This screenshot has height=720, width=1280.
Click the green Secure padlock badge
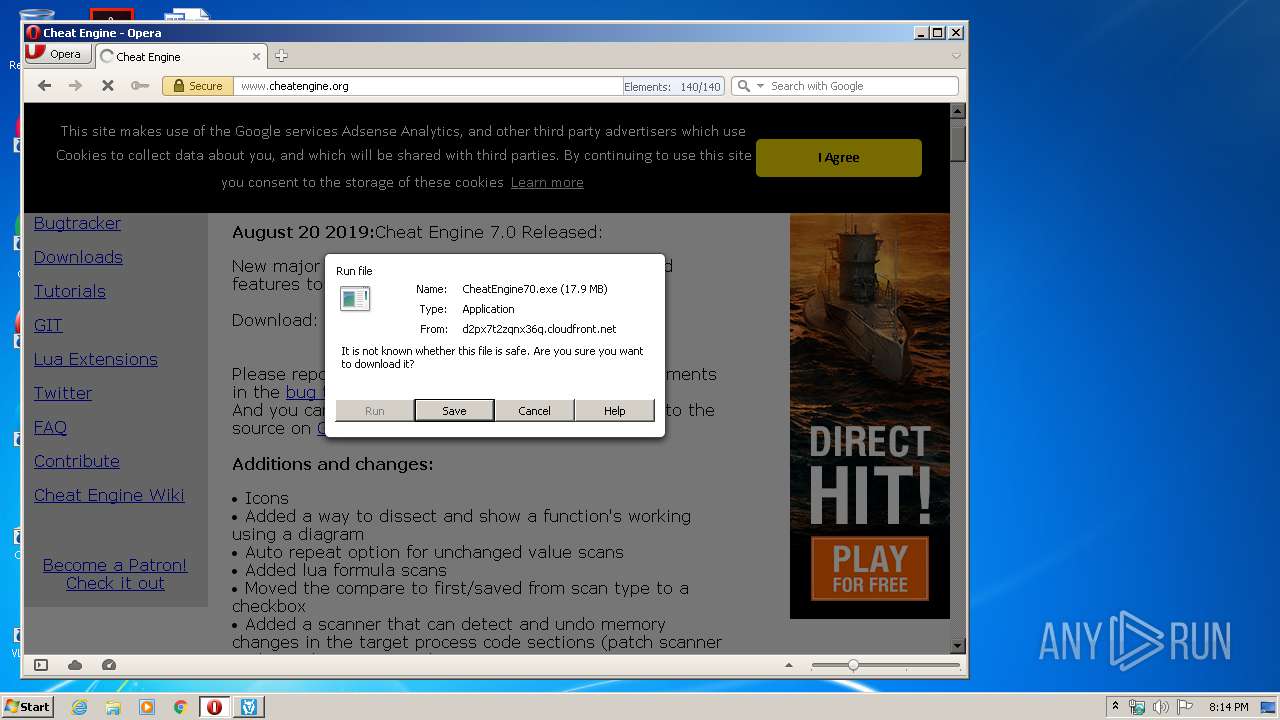click(x=198, y=86)
